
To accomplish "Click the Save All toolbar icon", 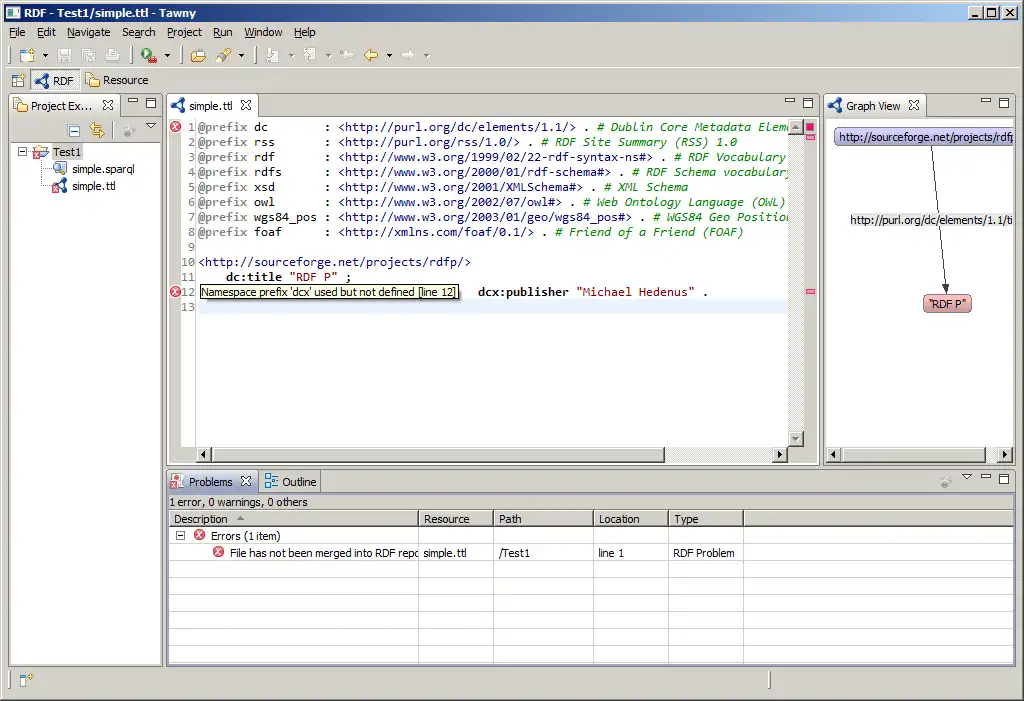I will coord(88,56).
